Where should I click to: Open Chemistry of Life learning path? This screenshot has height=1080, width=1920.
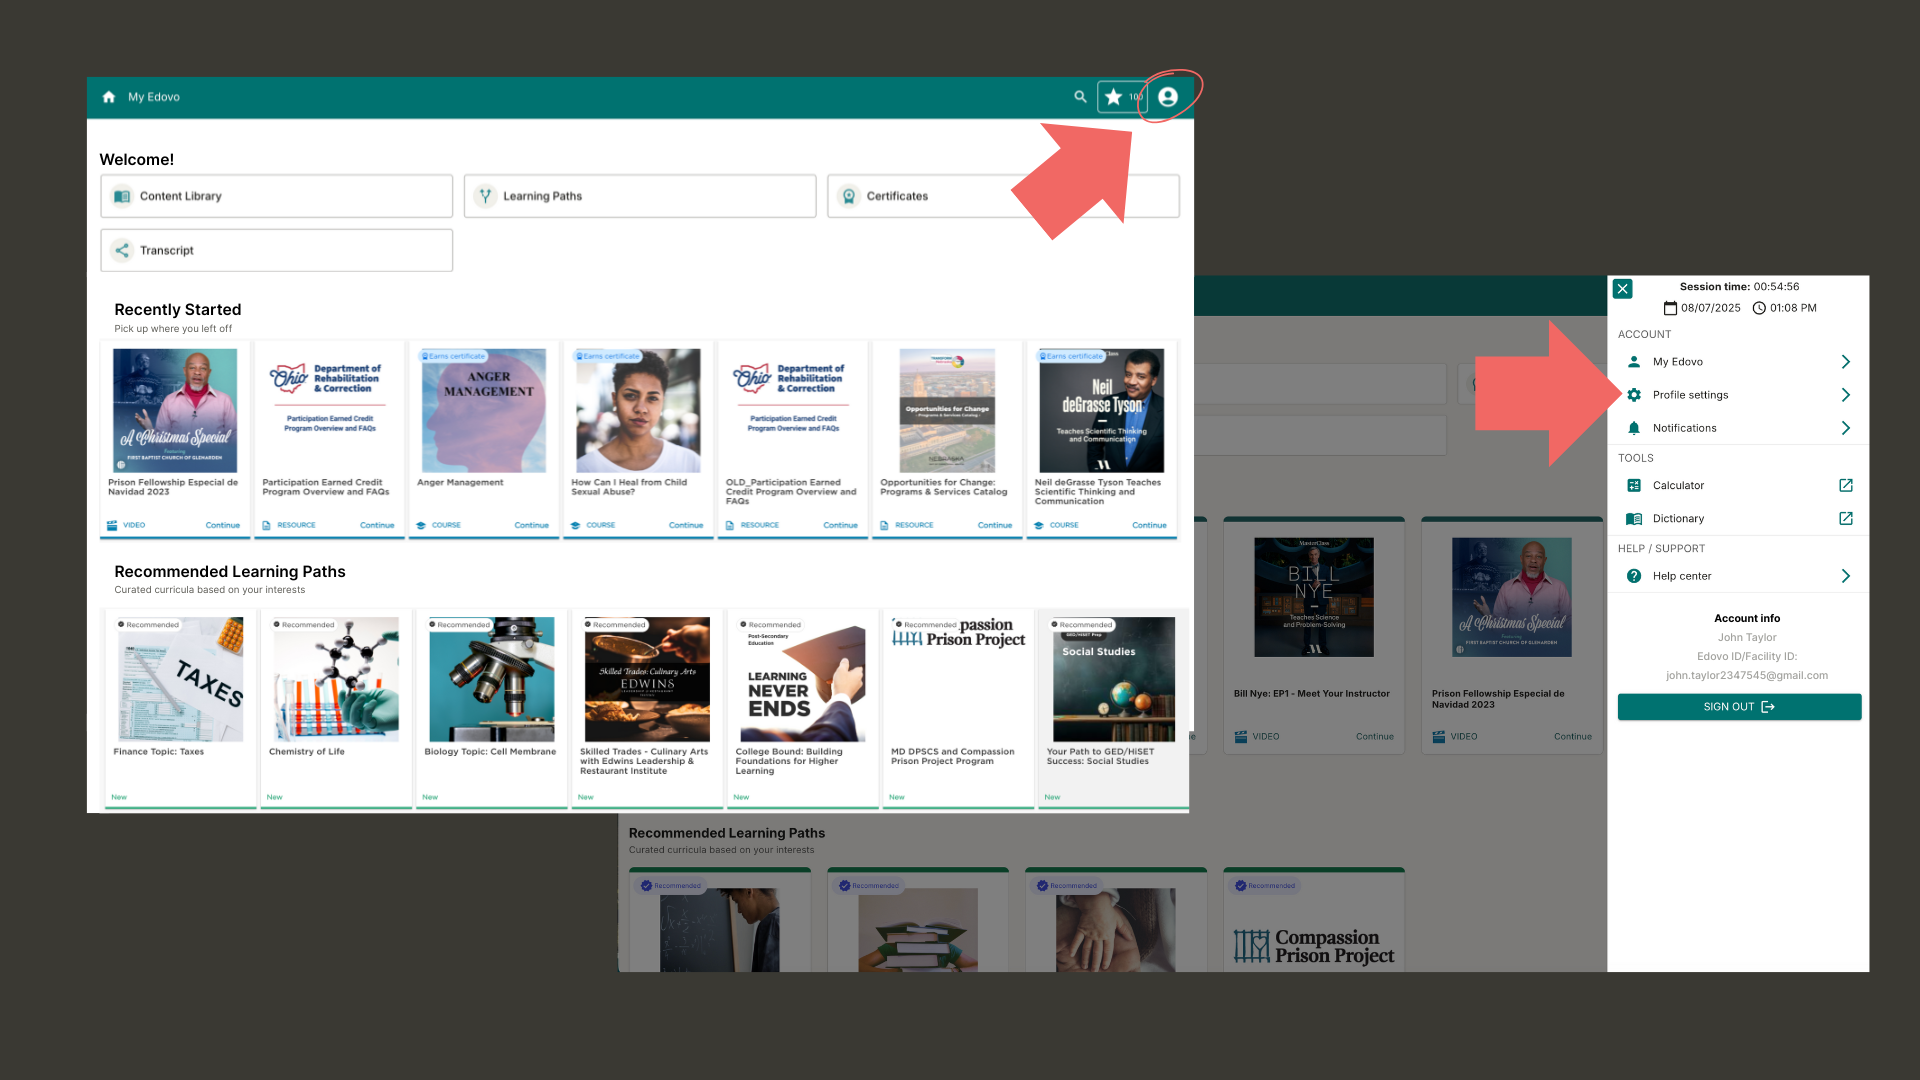tap(336, 679)
